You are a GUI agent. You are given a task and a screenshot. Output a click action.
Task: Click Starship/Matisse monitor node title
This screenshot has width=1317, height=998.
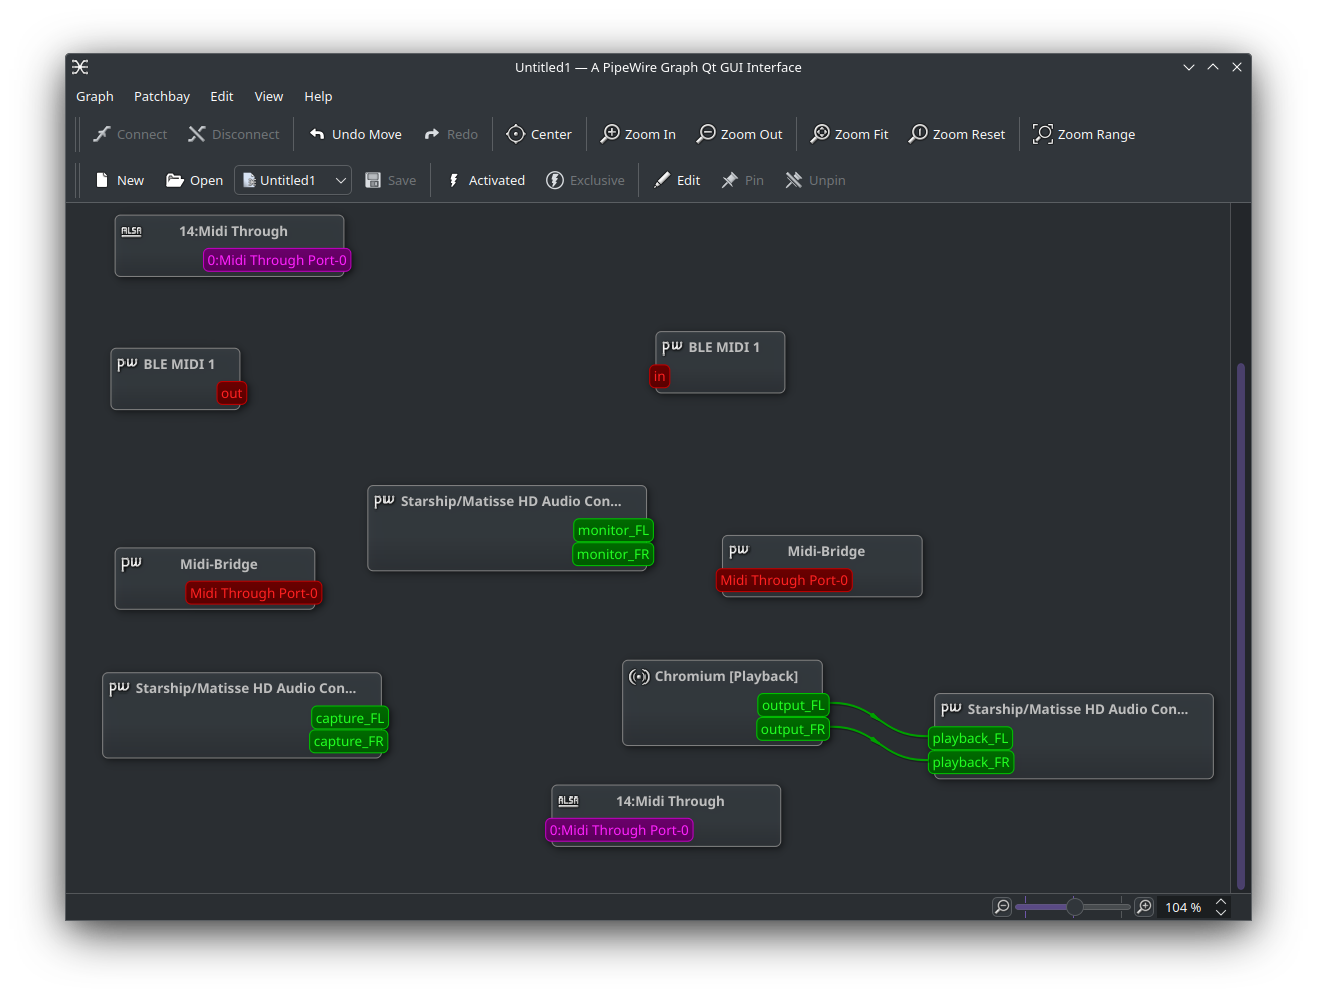[511, 501]
